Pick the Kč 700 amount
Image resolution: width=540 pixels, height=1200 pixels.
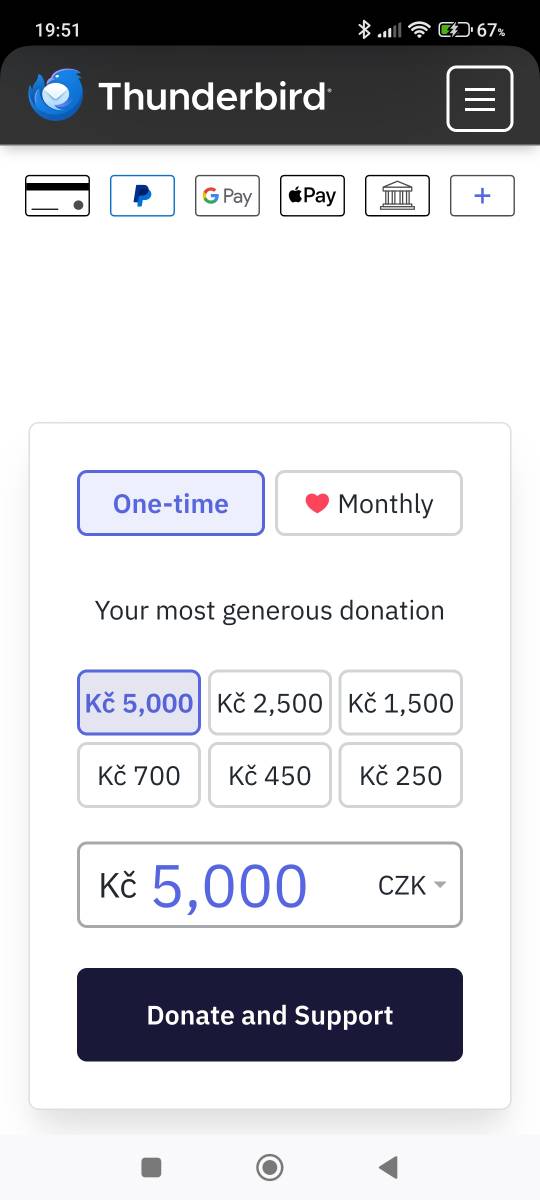click(x=139, y=775)
